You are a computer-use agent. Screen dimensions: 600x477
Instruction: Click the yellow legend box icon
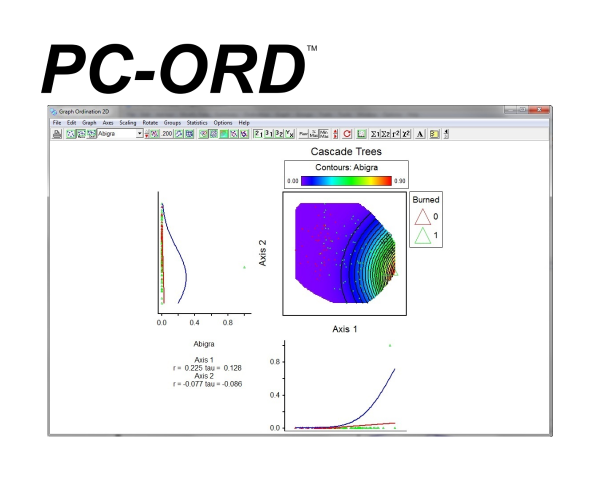tap(434, 134)
